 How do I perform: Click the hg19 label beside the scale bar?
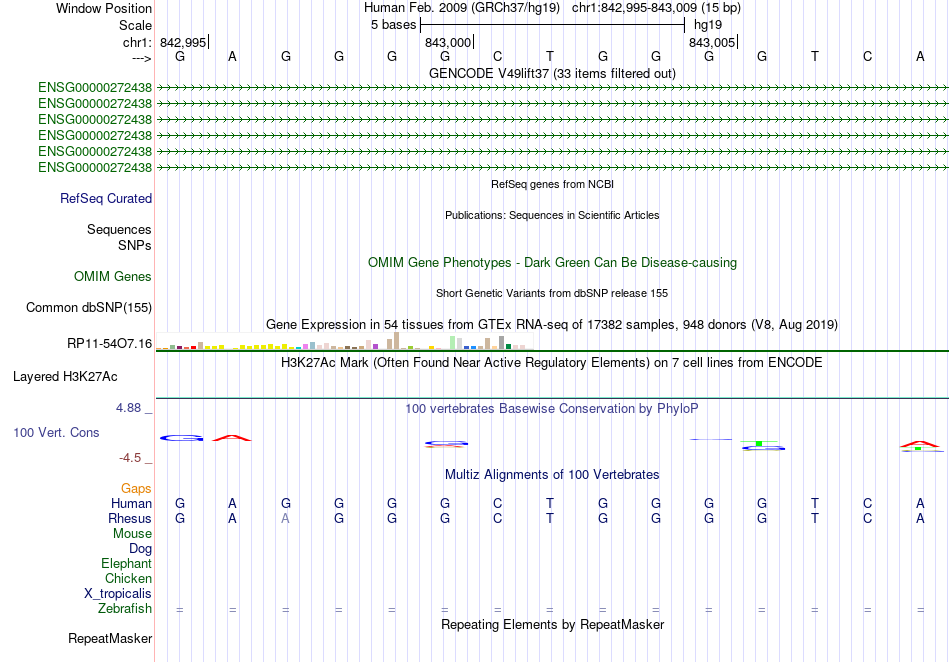click(708, 25)
